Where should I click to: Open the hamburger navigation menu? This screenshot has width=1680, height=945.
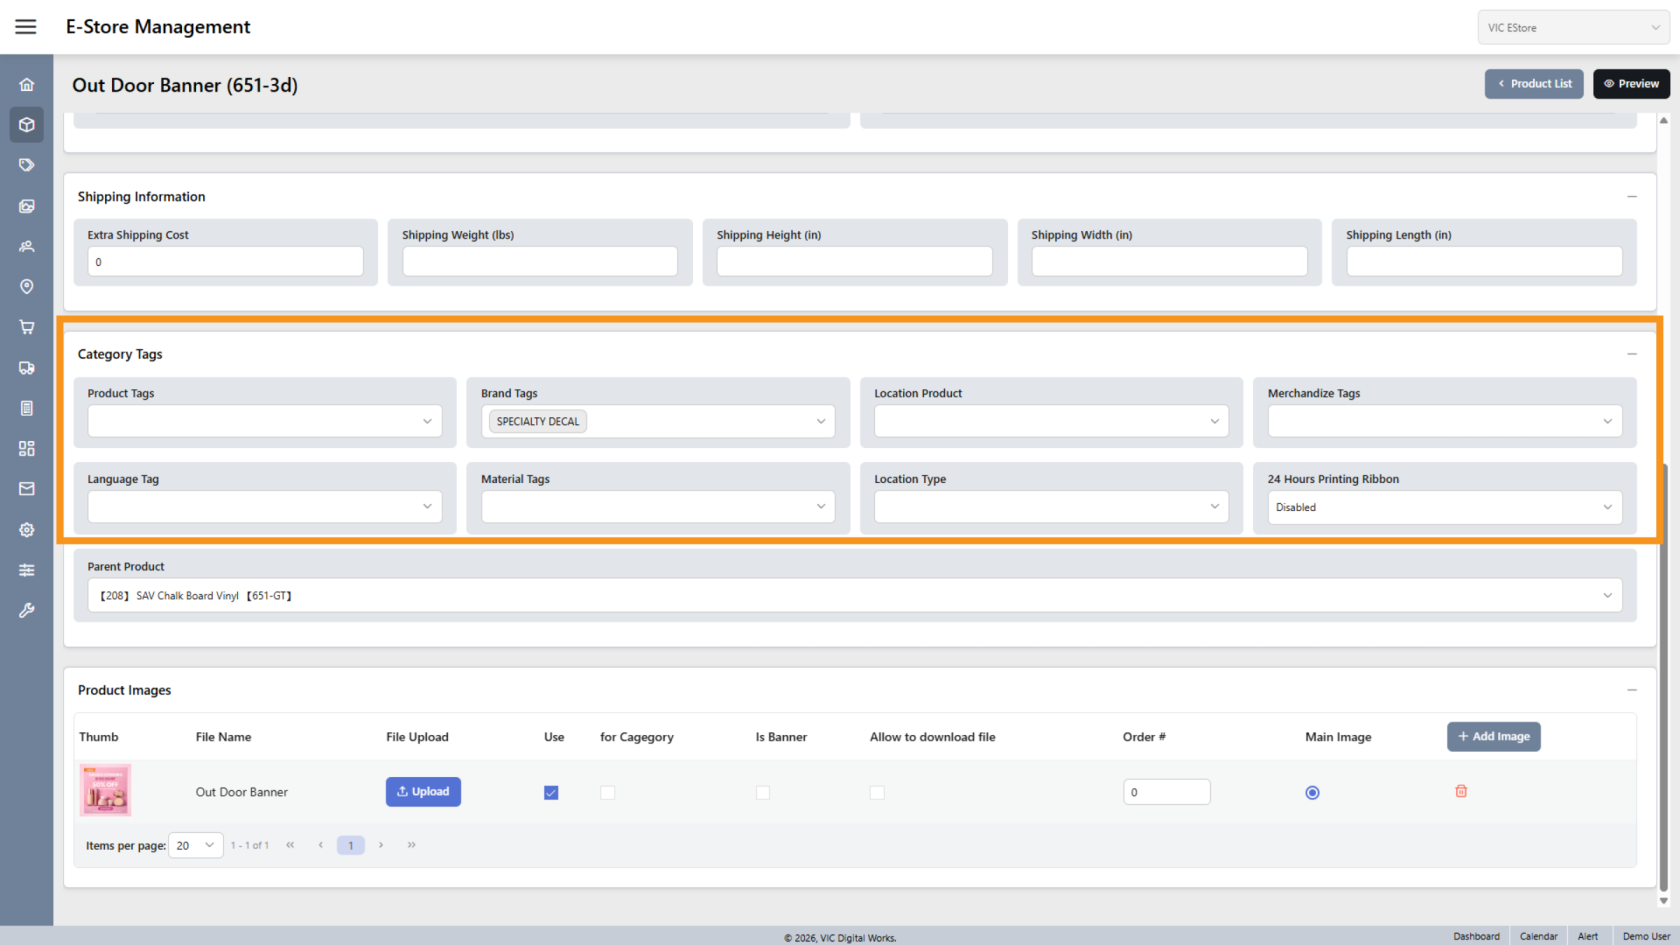pyautogui.click(x=26, y=27)
